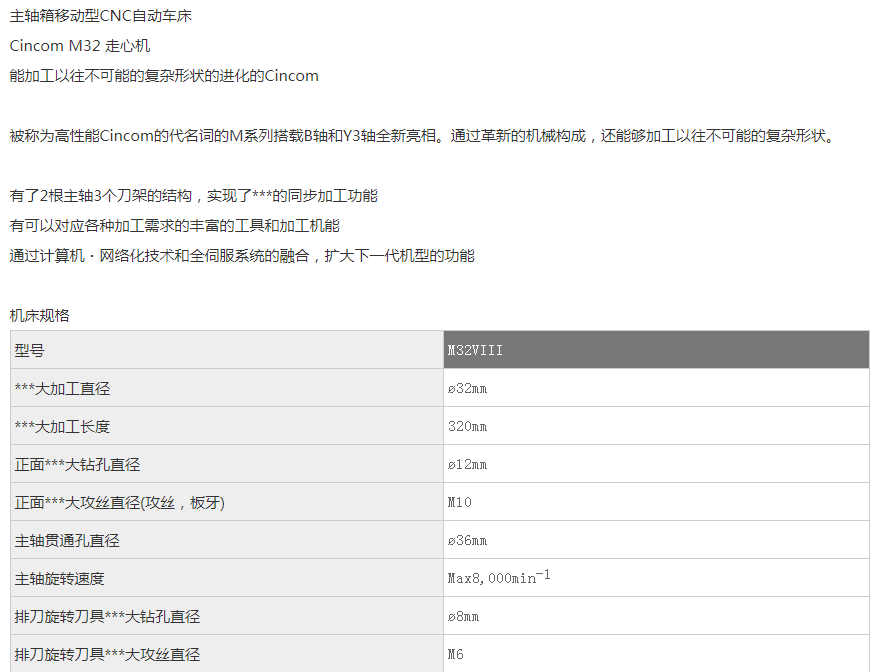The height and width of the screenshot is (672, 881).
Task: Click the line about 计算机·网络化技术
Action: [241, 256]
